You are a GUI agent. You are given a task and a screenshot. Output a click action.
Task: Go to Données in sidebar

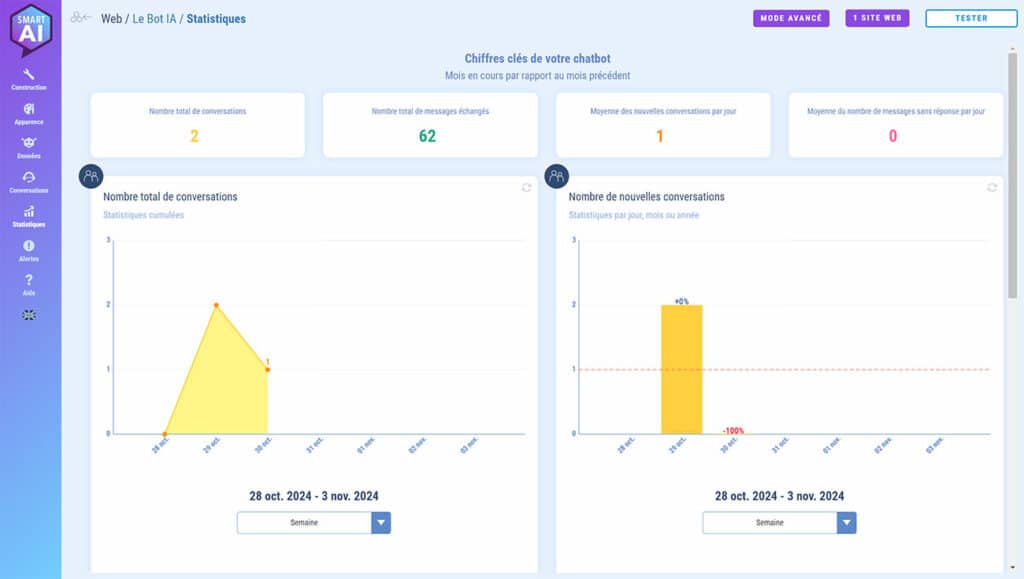(x=29, y=145)
